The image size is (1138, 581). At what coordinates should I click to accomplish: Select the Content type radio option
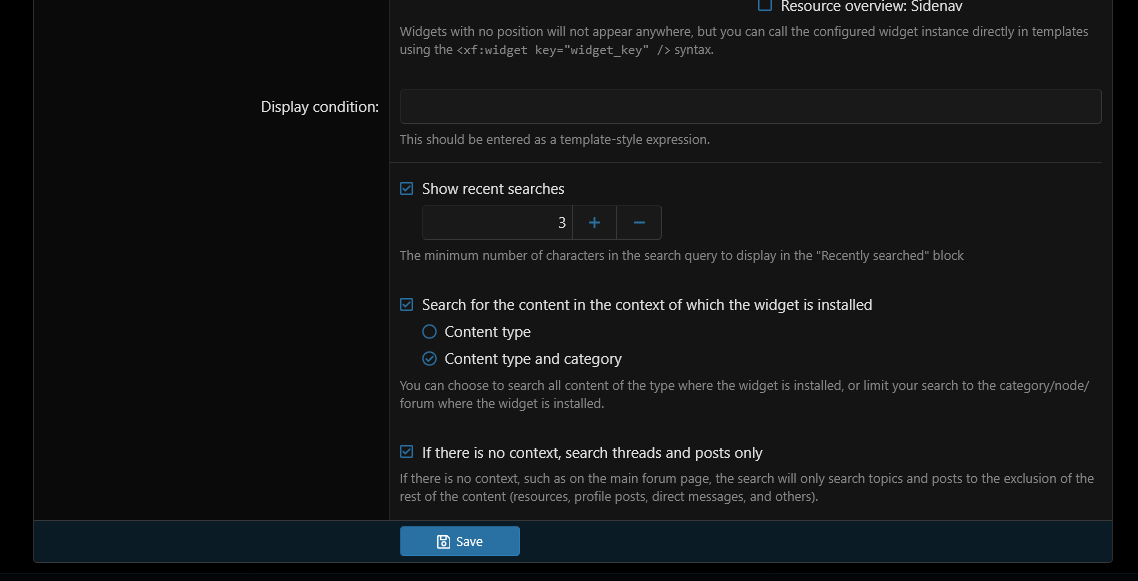coord(430,331)
